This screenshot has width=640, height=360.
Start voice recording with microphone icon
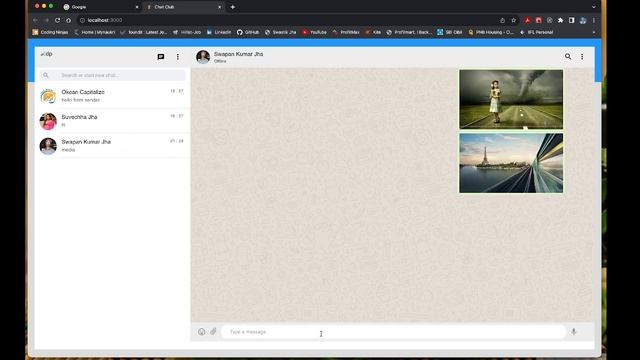(573, 332)
